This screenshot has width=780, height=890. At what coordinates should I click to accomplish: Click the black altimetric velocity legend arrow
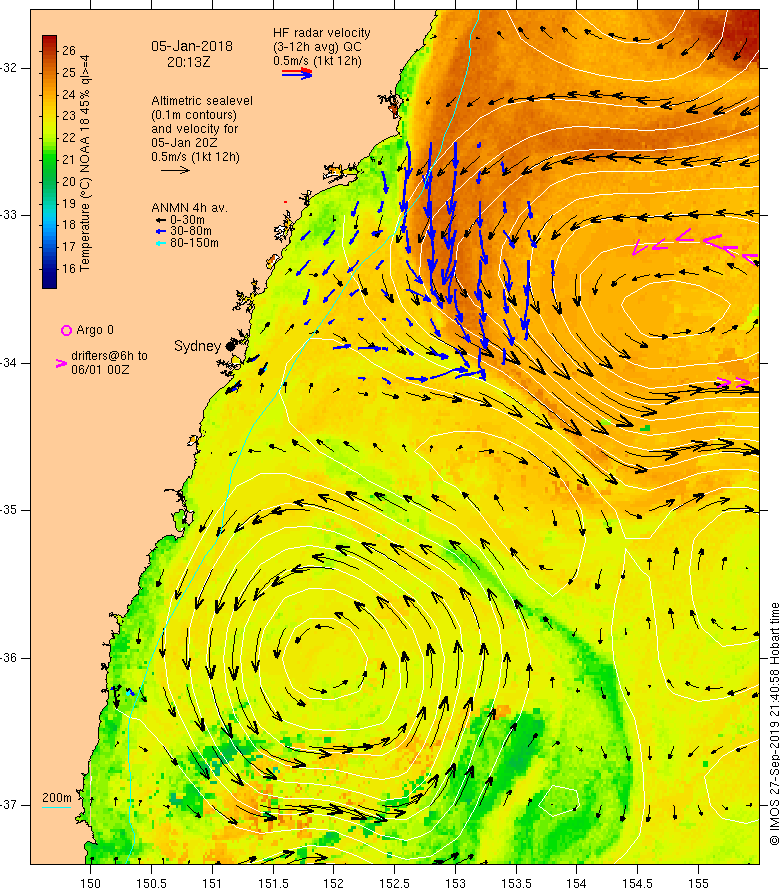175,170
